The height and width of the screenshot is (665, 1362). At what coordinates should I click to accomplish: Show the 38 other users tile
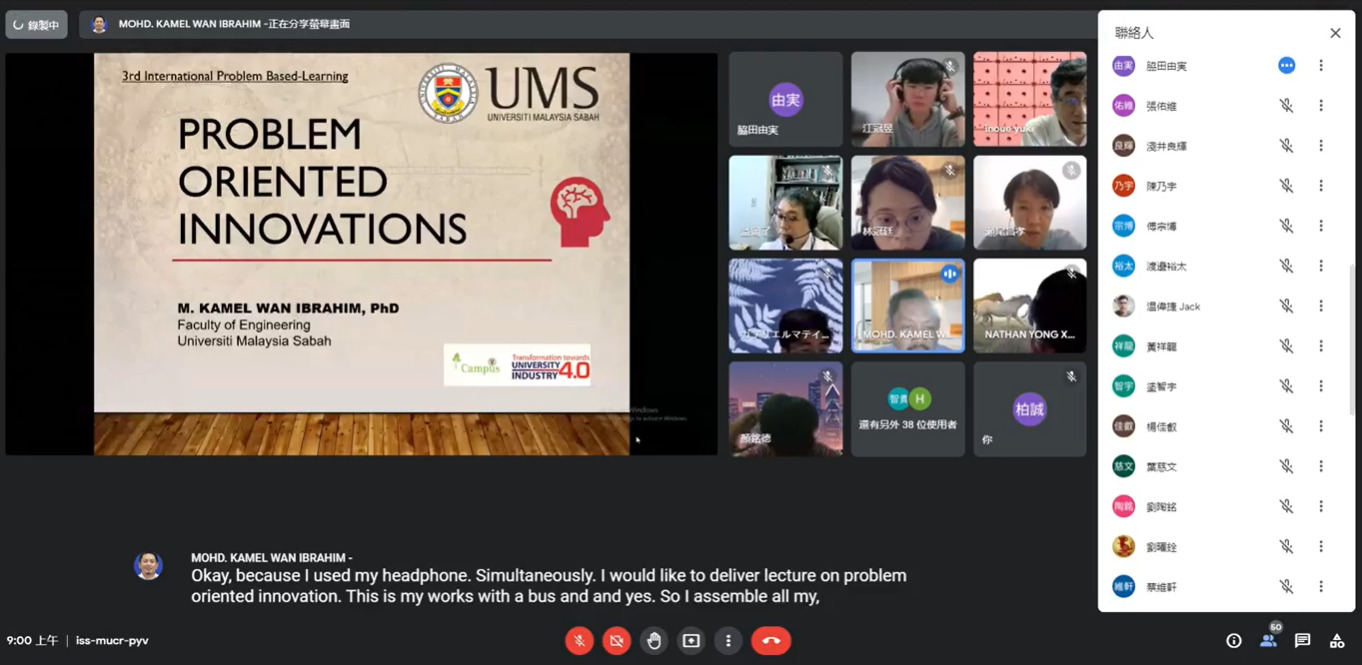pyautogui.click(x=907, y=409)
